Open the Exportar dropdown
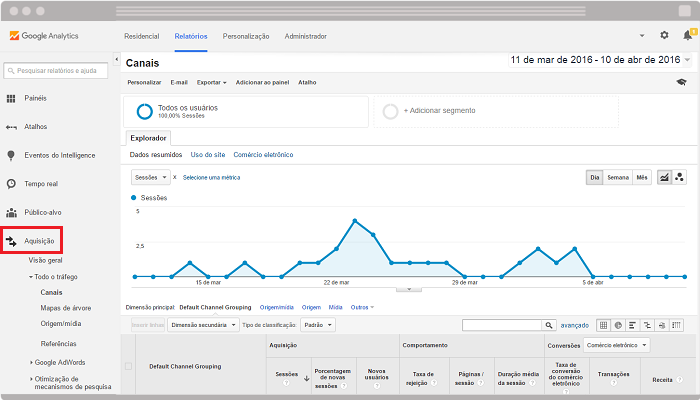The width and height of the screenshot is (700, 400). tap(212, 83)
